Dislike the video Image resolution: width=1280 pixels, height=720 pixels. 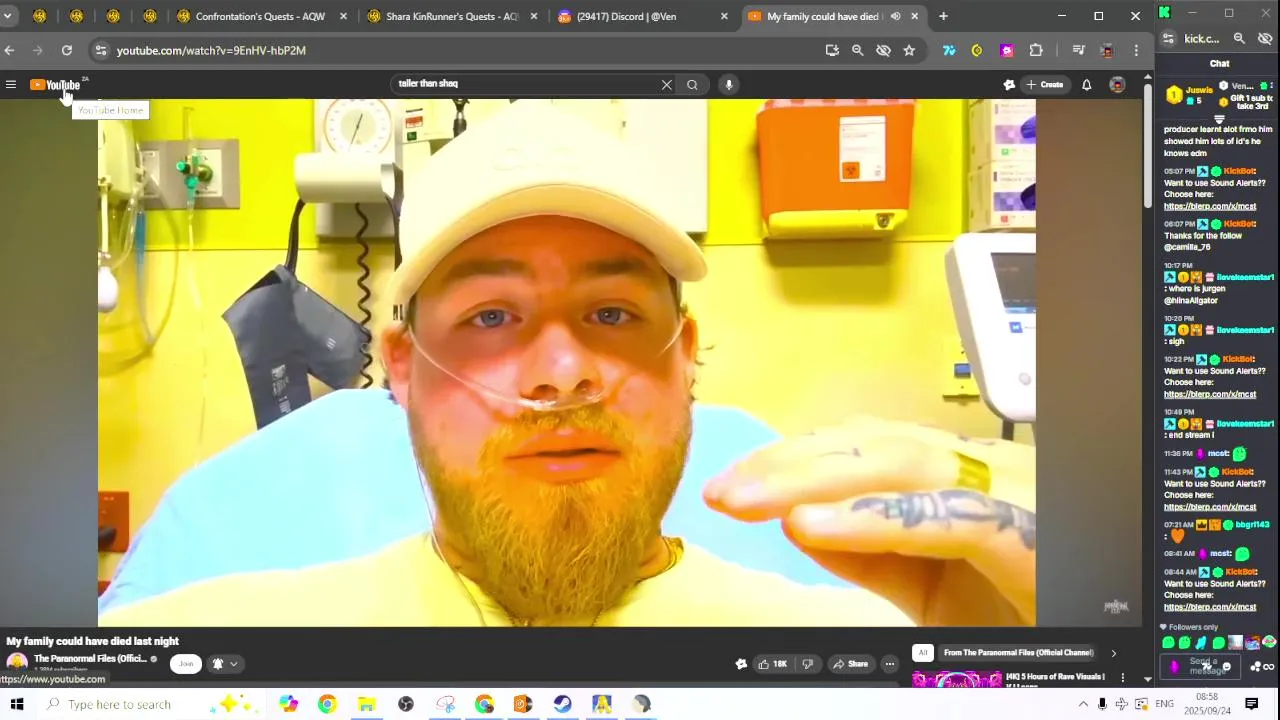point(808,664)
